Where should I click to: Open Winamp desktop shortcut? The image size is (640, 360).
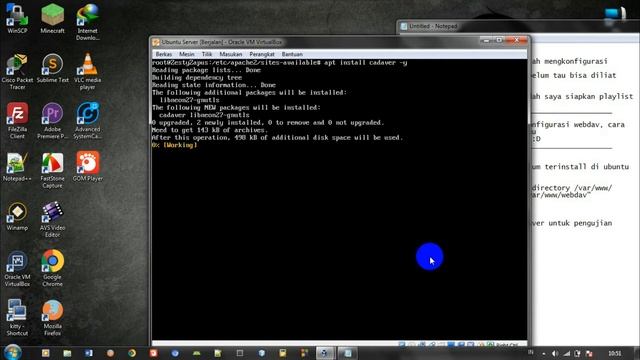coord(17,216)
